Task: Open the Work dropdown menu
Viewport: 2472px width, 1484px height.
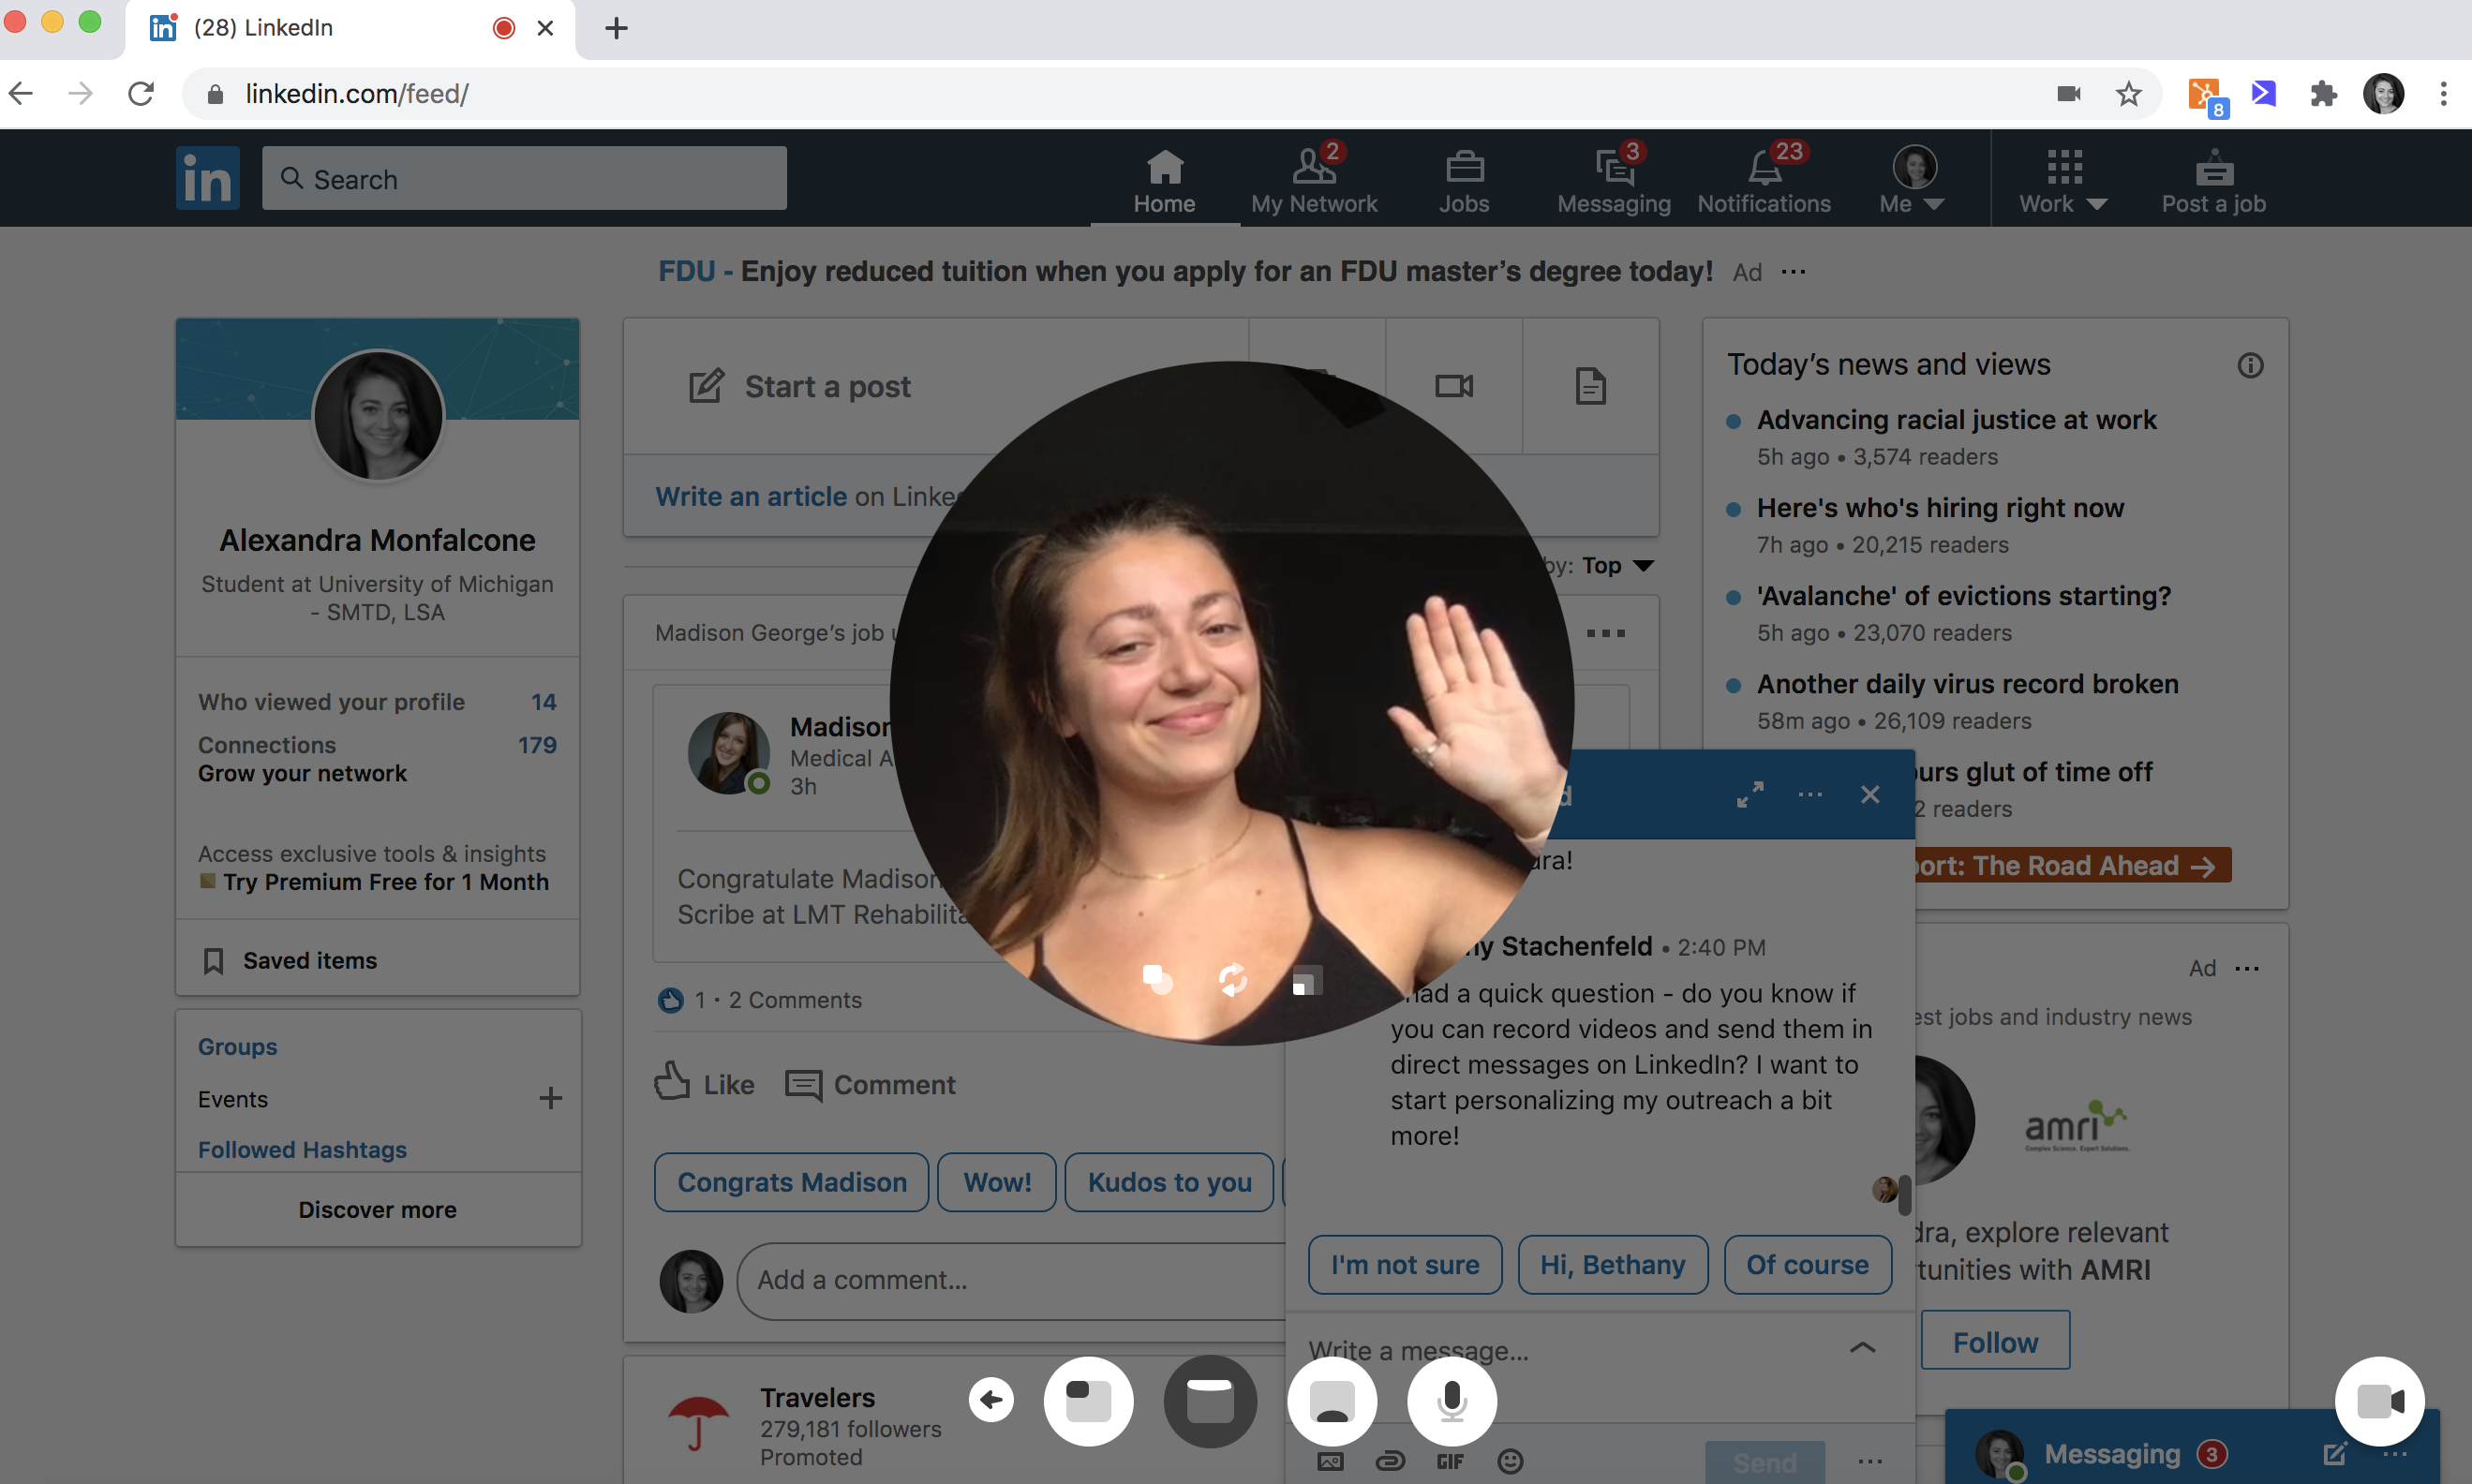Action: 2062,180
